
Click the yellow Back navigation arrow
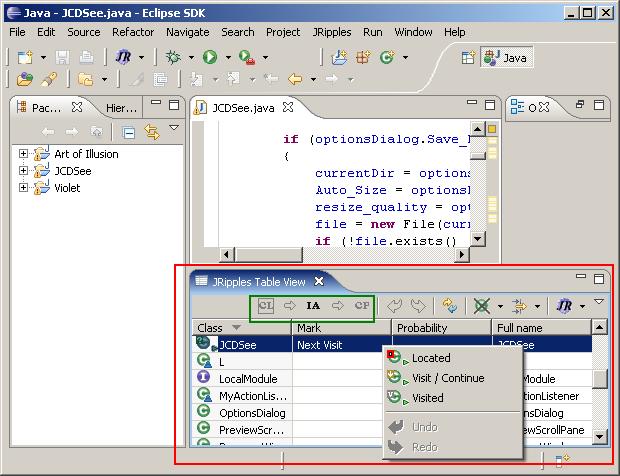[295, 79]
